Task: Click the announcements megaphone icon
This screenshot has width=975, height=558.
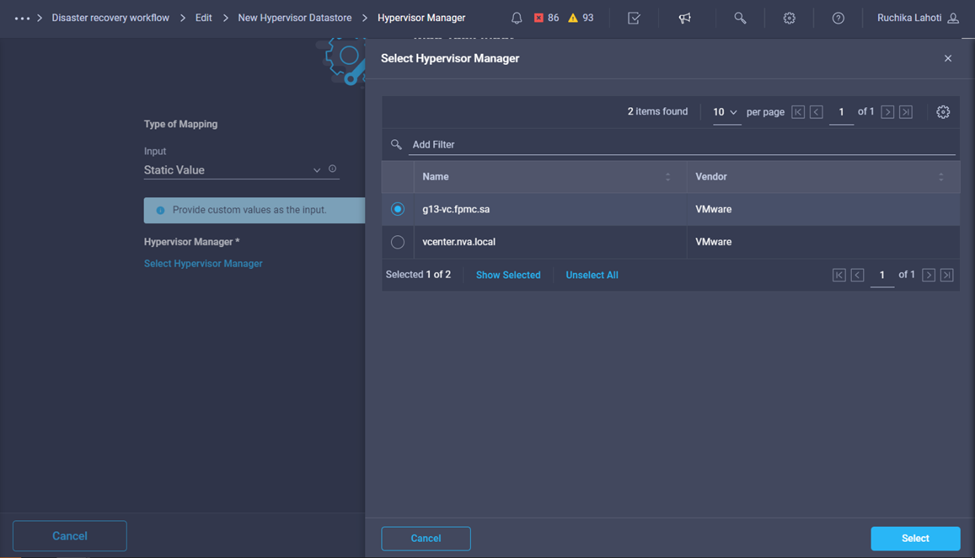Action: pyautogui.click(x=685, y=18)
